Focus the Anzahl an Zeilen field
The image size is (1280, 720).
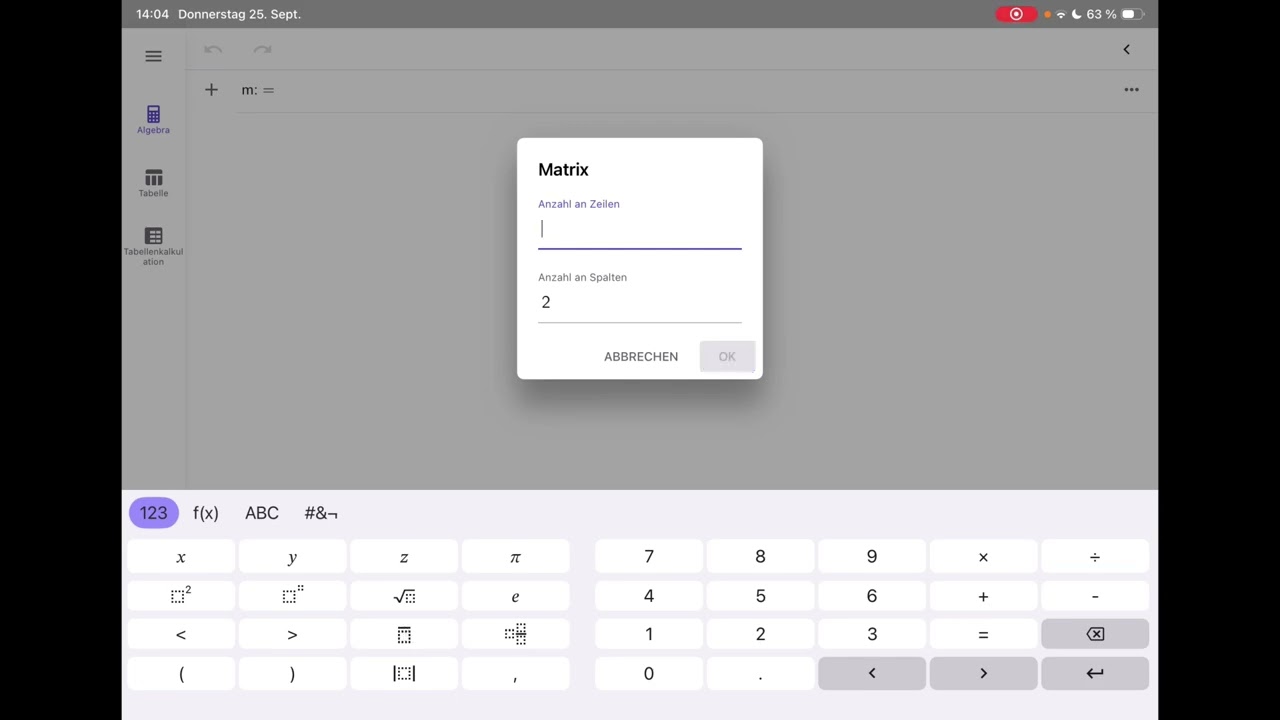click(640, 229)
